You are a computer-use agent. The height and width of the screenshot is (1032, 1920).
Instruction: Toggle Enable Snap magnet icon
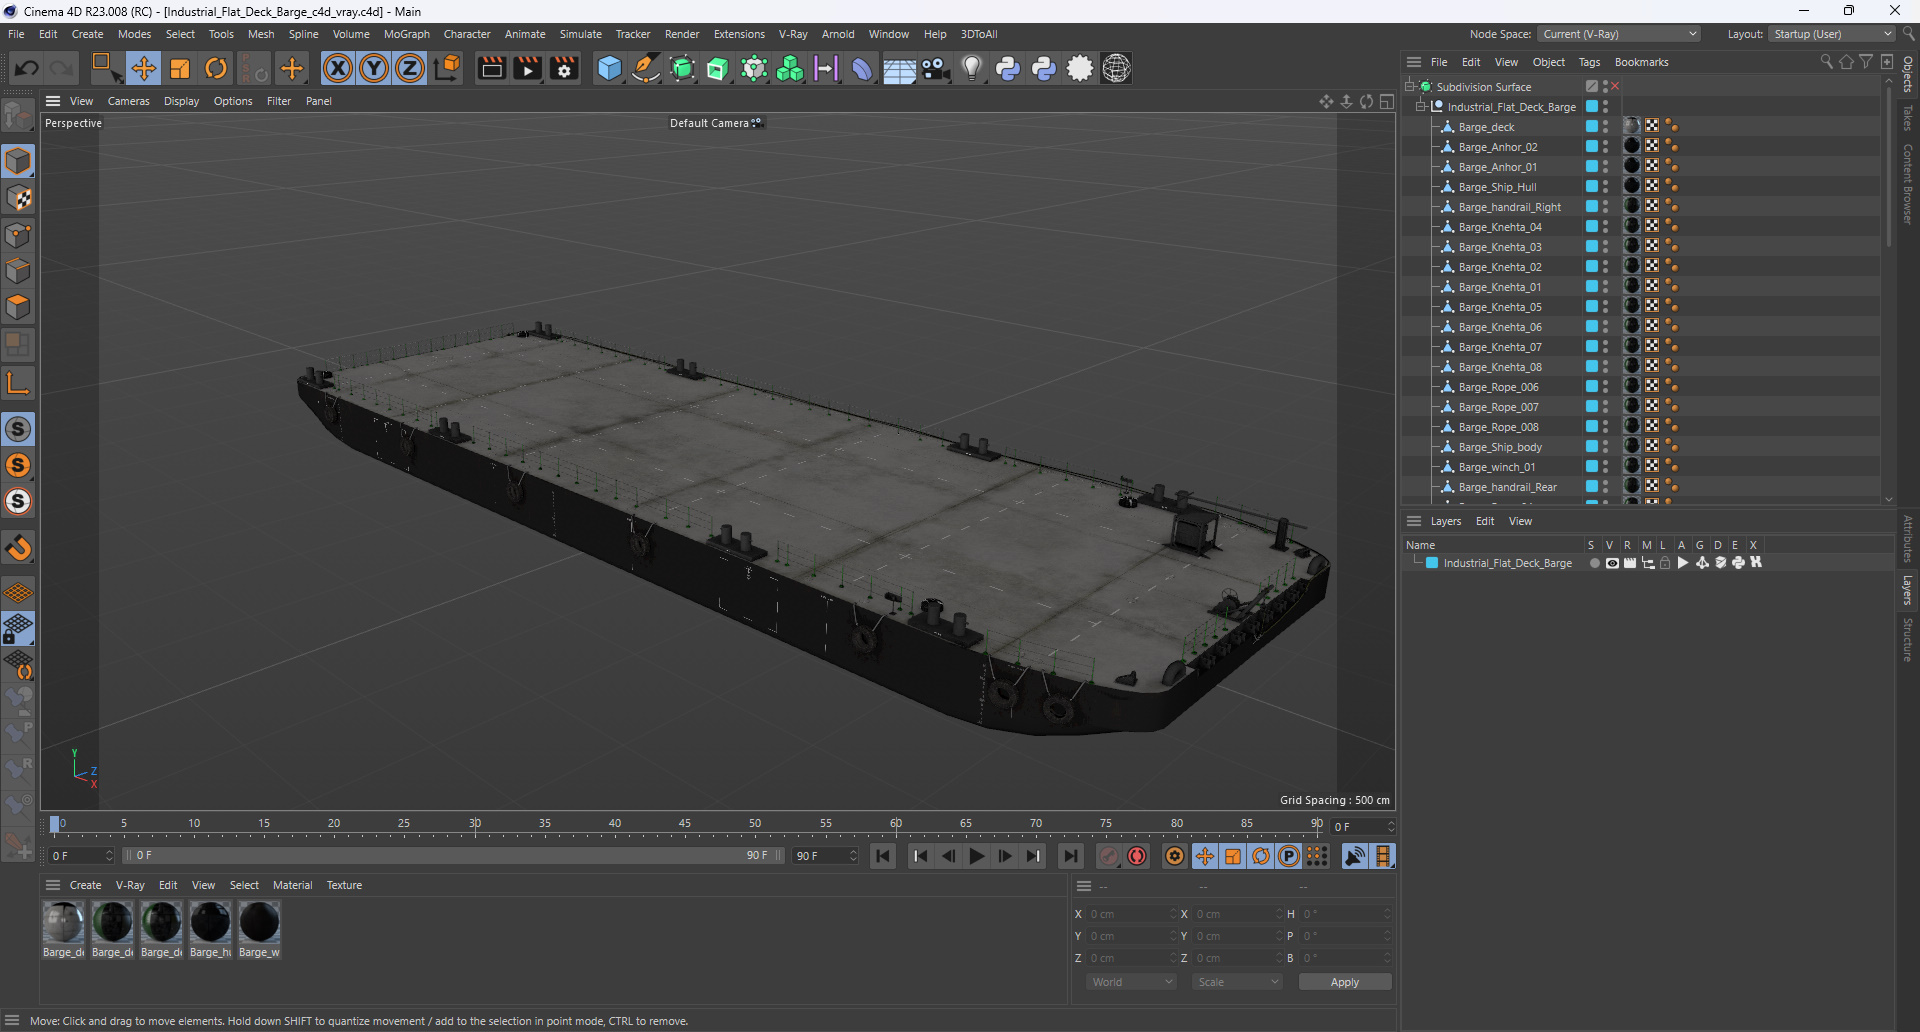pos(18,548)
